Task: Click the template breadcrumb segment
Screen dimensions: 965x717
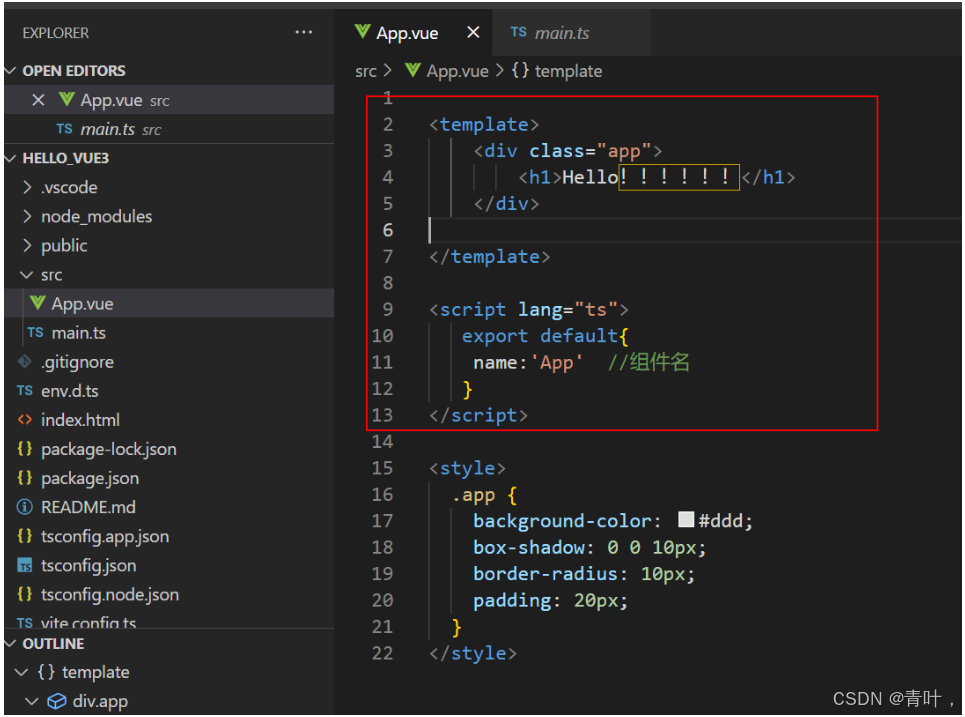Action: tap(568, 71)
